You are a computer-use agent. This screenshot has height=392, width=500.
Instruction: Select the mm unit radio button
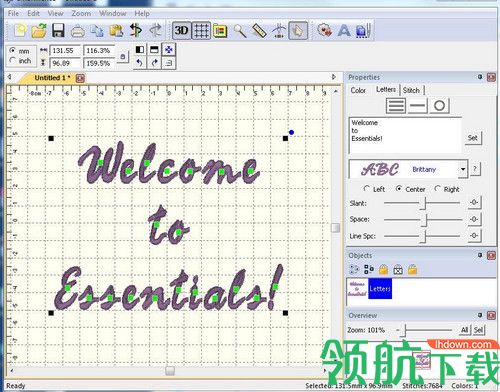pyautogui.click(x=13, y=50)
